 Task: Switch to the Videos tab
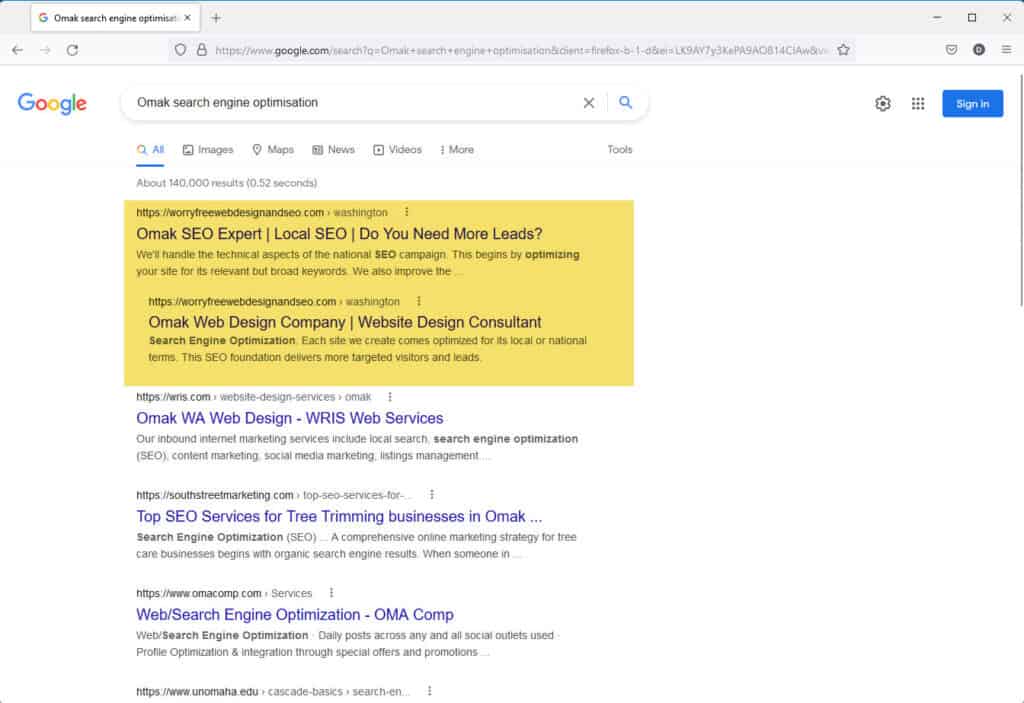point(397,150)
